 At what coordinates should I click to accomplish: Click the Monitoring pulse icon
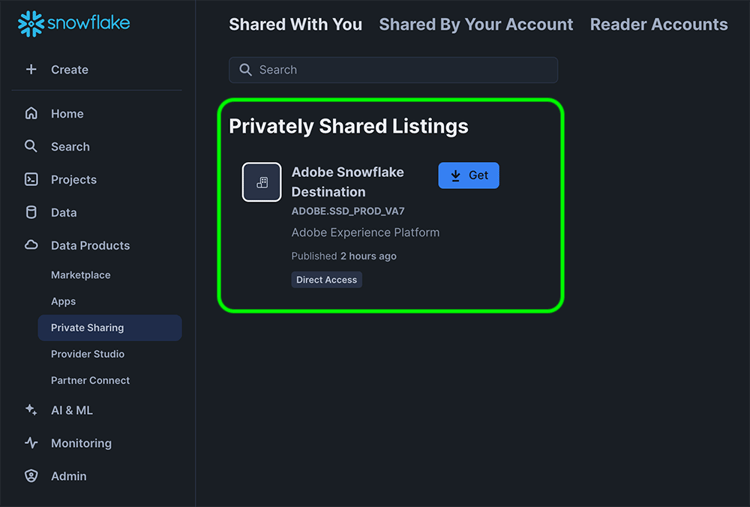[x=31, y=444]
